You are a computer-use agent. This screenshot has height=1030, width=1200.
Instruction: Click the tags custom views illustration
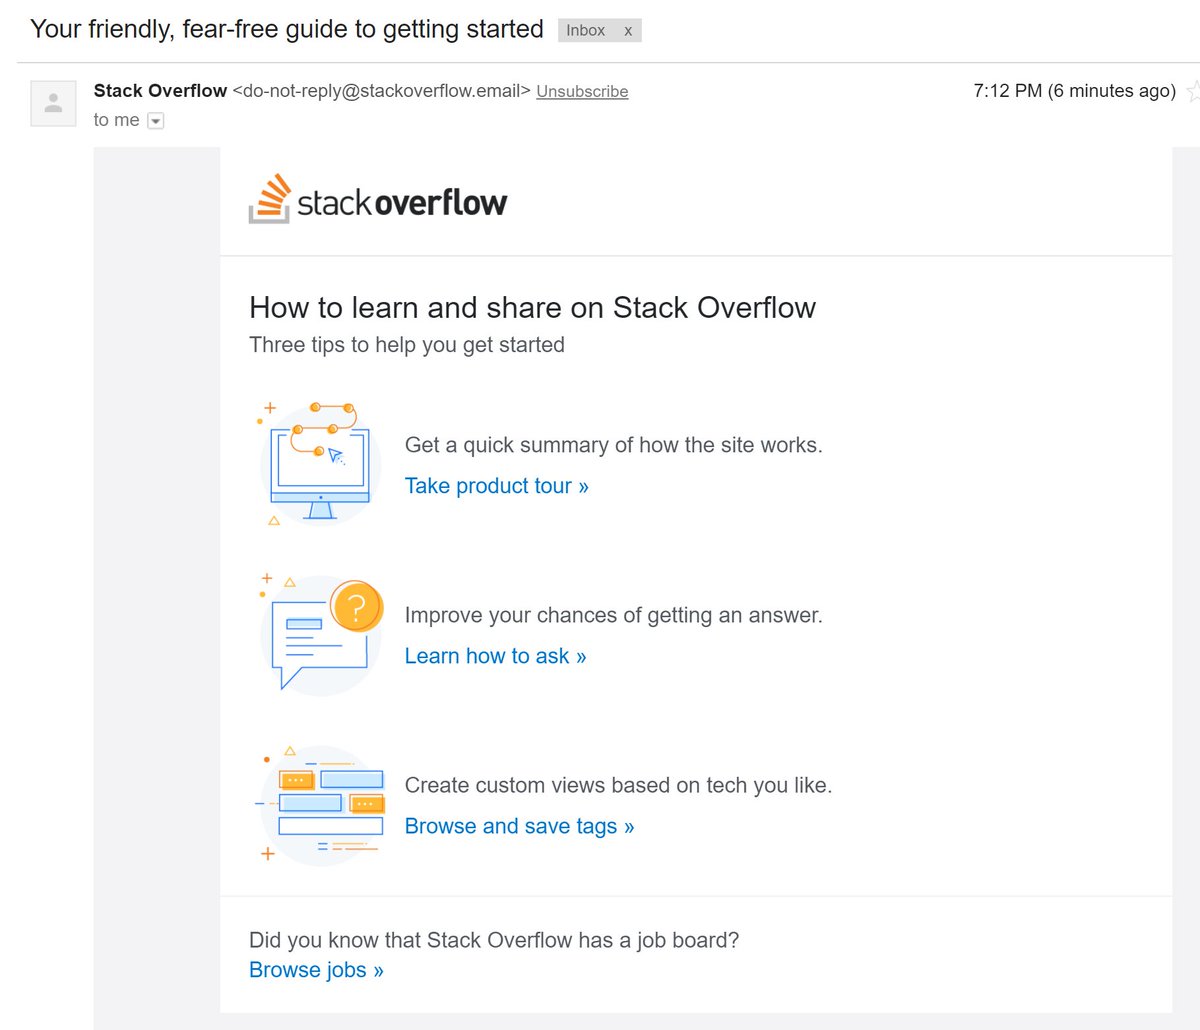[x=320, y=804]
